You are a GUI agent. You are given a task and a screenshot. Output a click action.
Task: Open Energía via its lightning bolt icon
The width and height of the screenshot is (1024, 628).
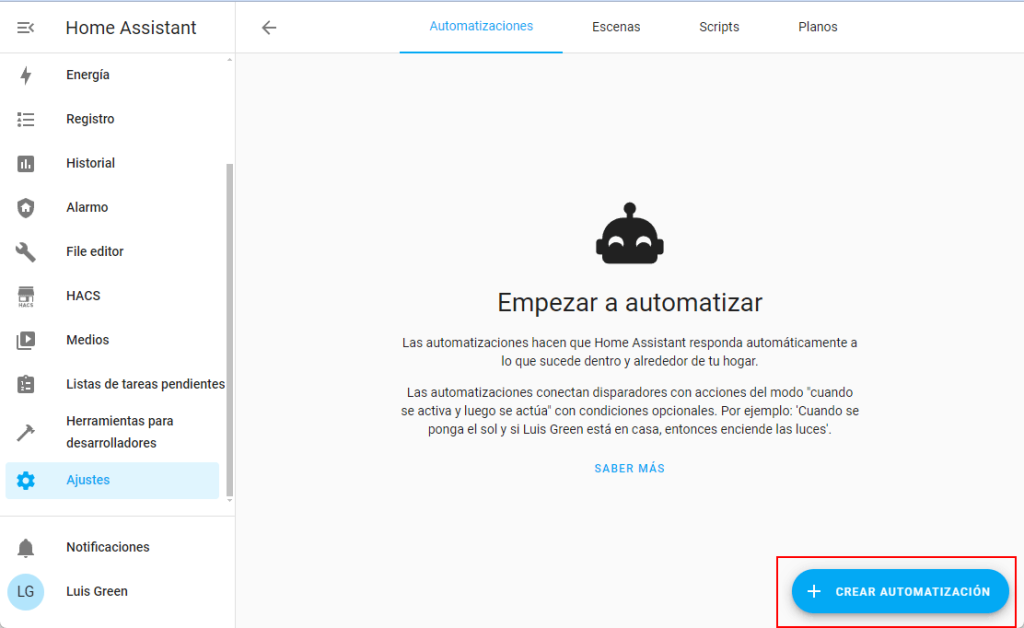[x=26, y=75]
